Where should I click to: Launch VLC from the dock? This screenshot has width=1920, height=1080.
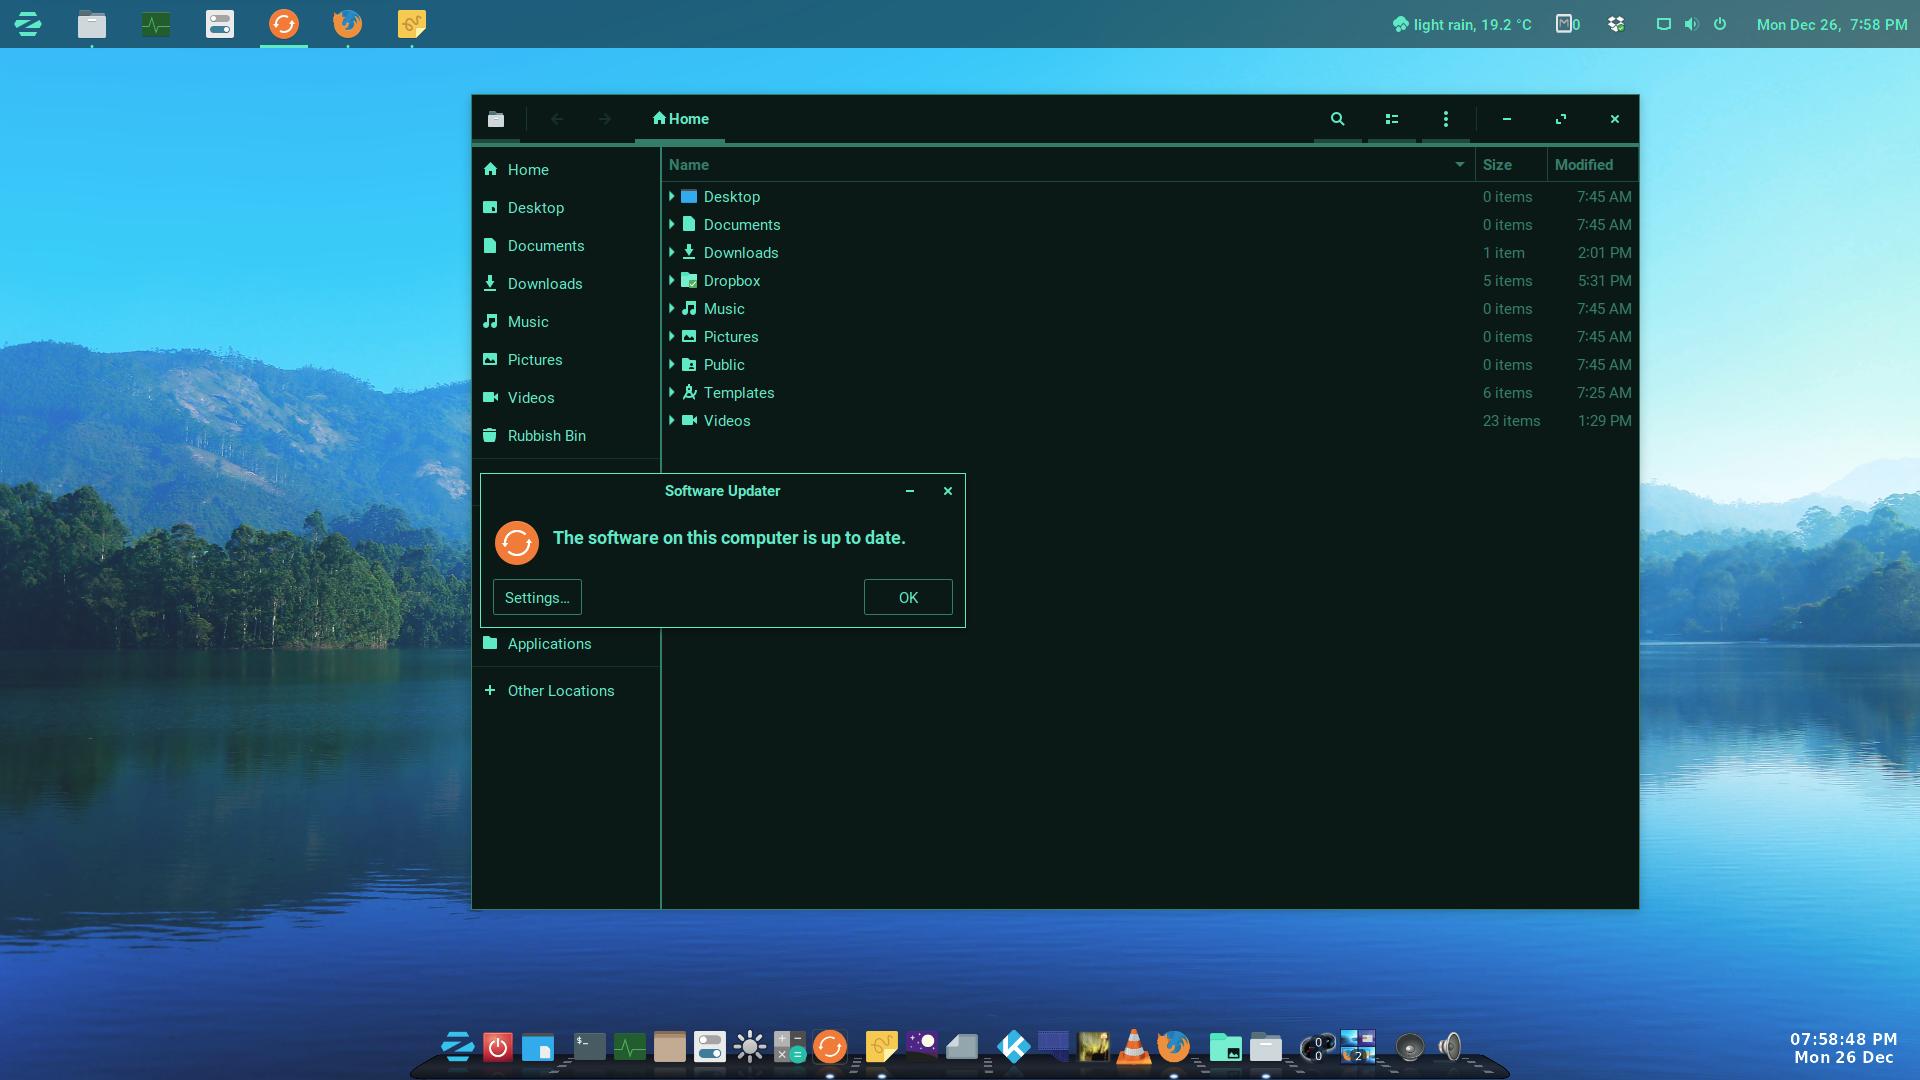(1133, 1047)
